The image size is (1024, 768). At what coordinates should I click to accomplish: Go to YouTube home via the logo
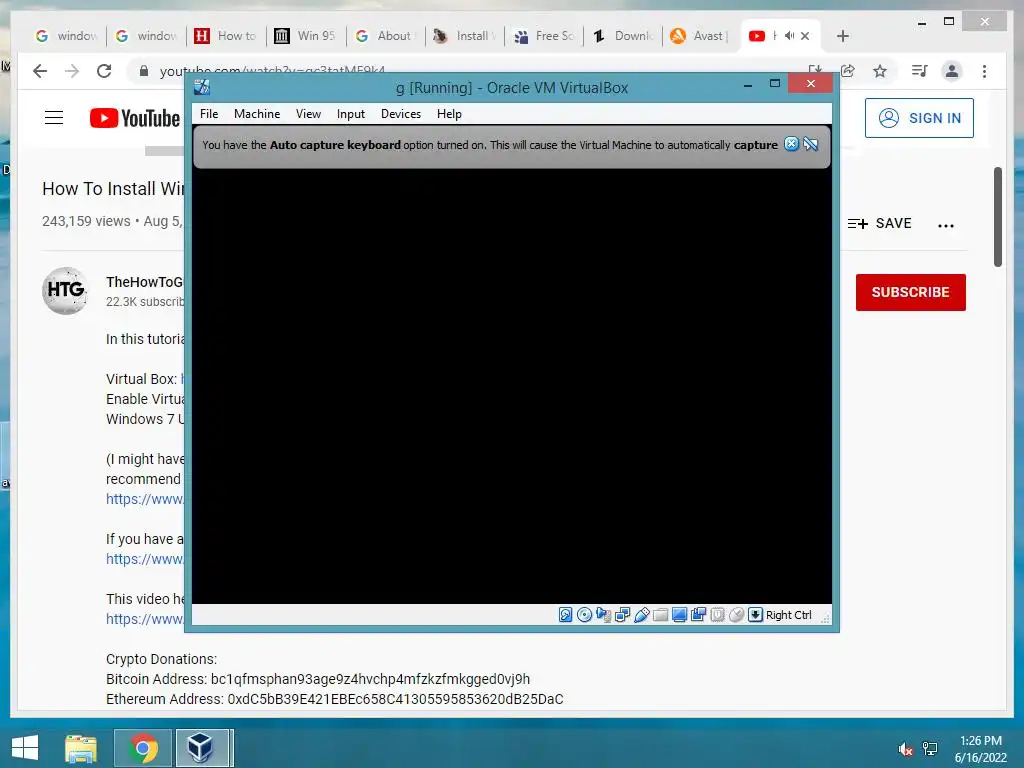(135, 118)
